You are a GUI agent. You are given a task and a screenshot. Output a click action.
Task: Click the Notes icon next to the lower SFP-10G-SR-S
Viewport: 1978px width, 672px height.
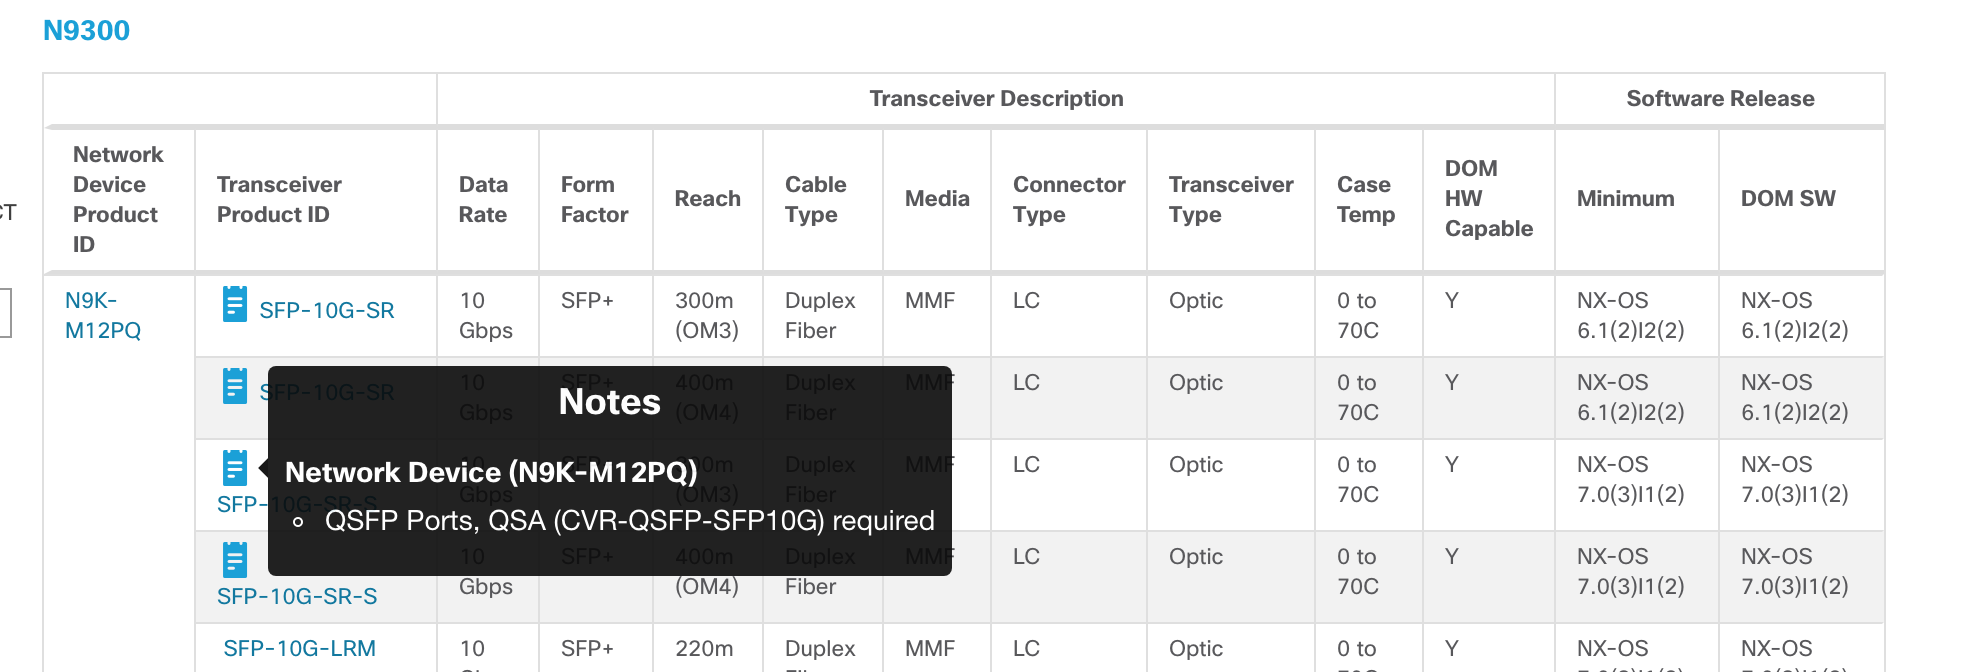click(234, 558)
